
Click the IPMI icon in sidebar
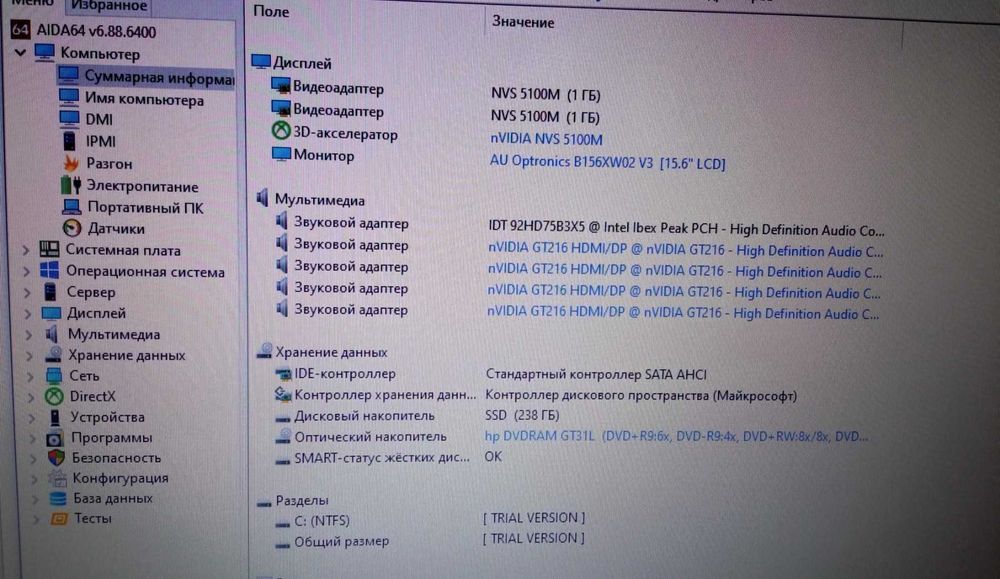pyautogui.click(x=70, y=140)
